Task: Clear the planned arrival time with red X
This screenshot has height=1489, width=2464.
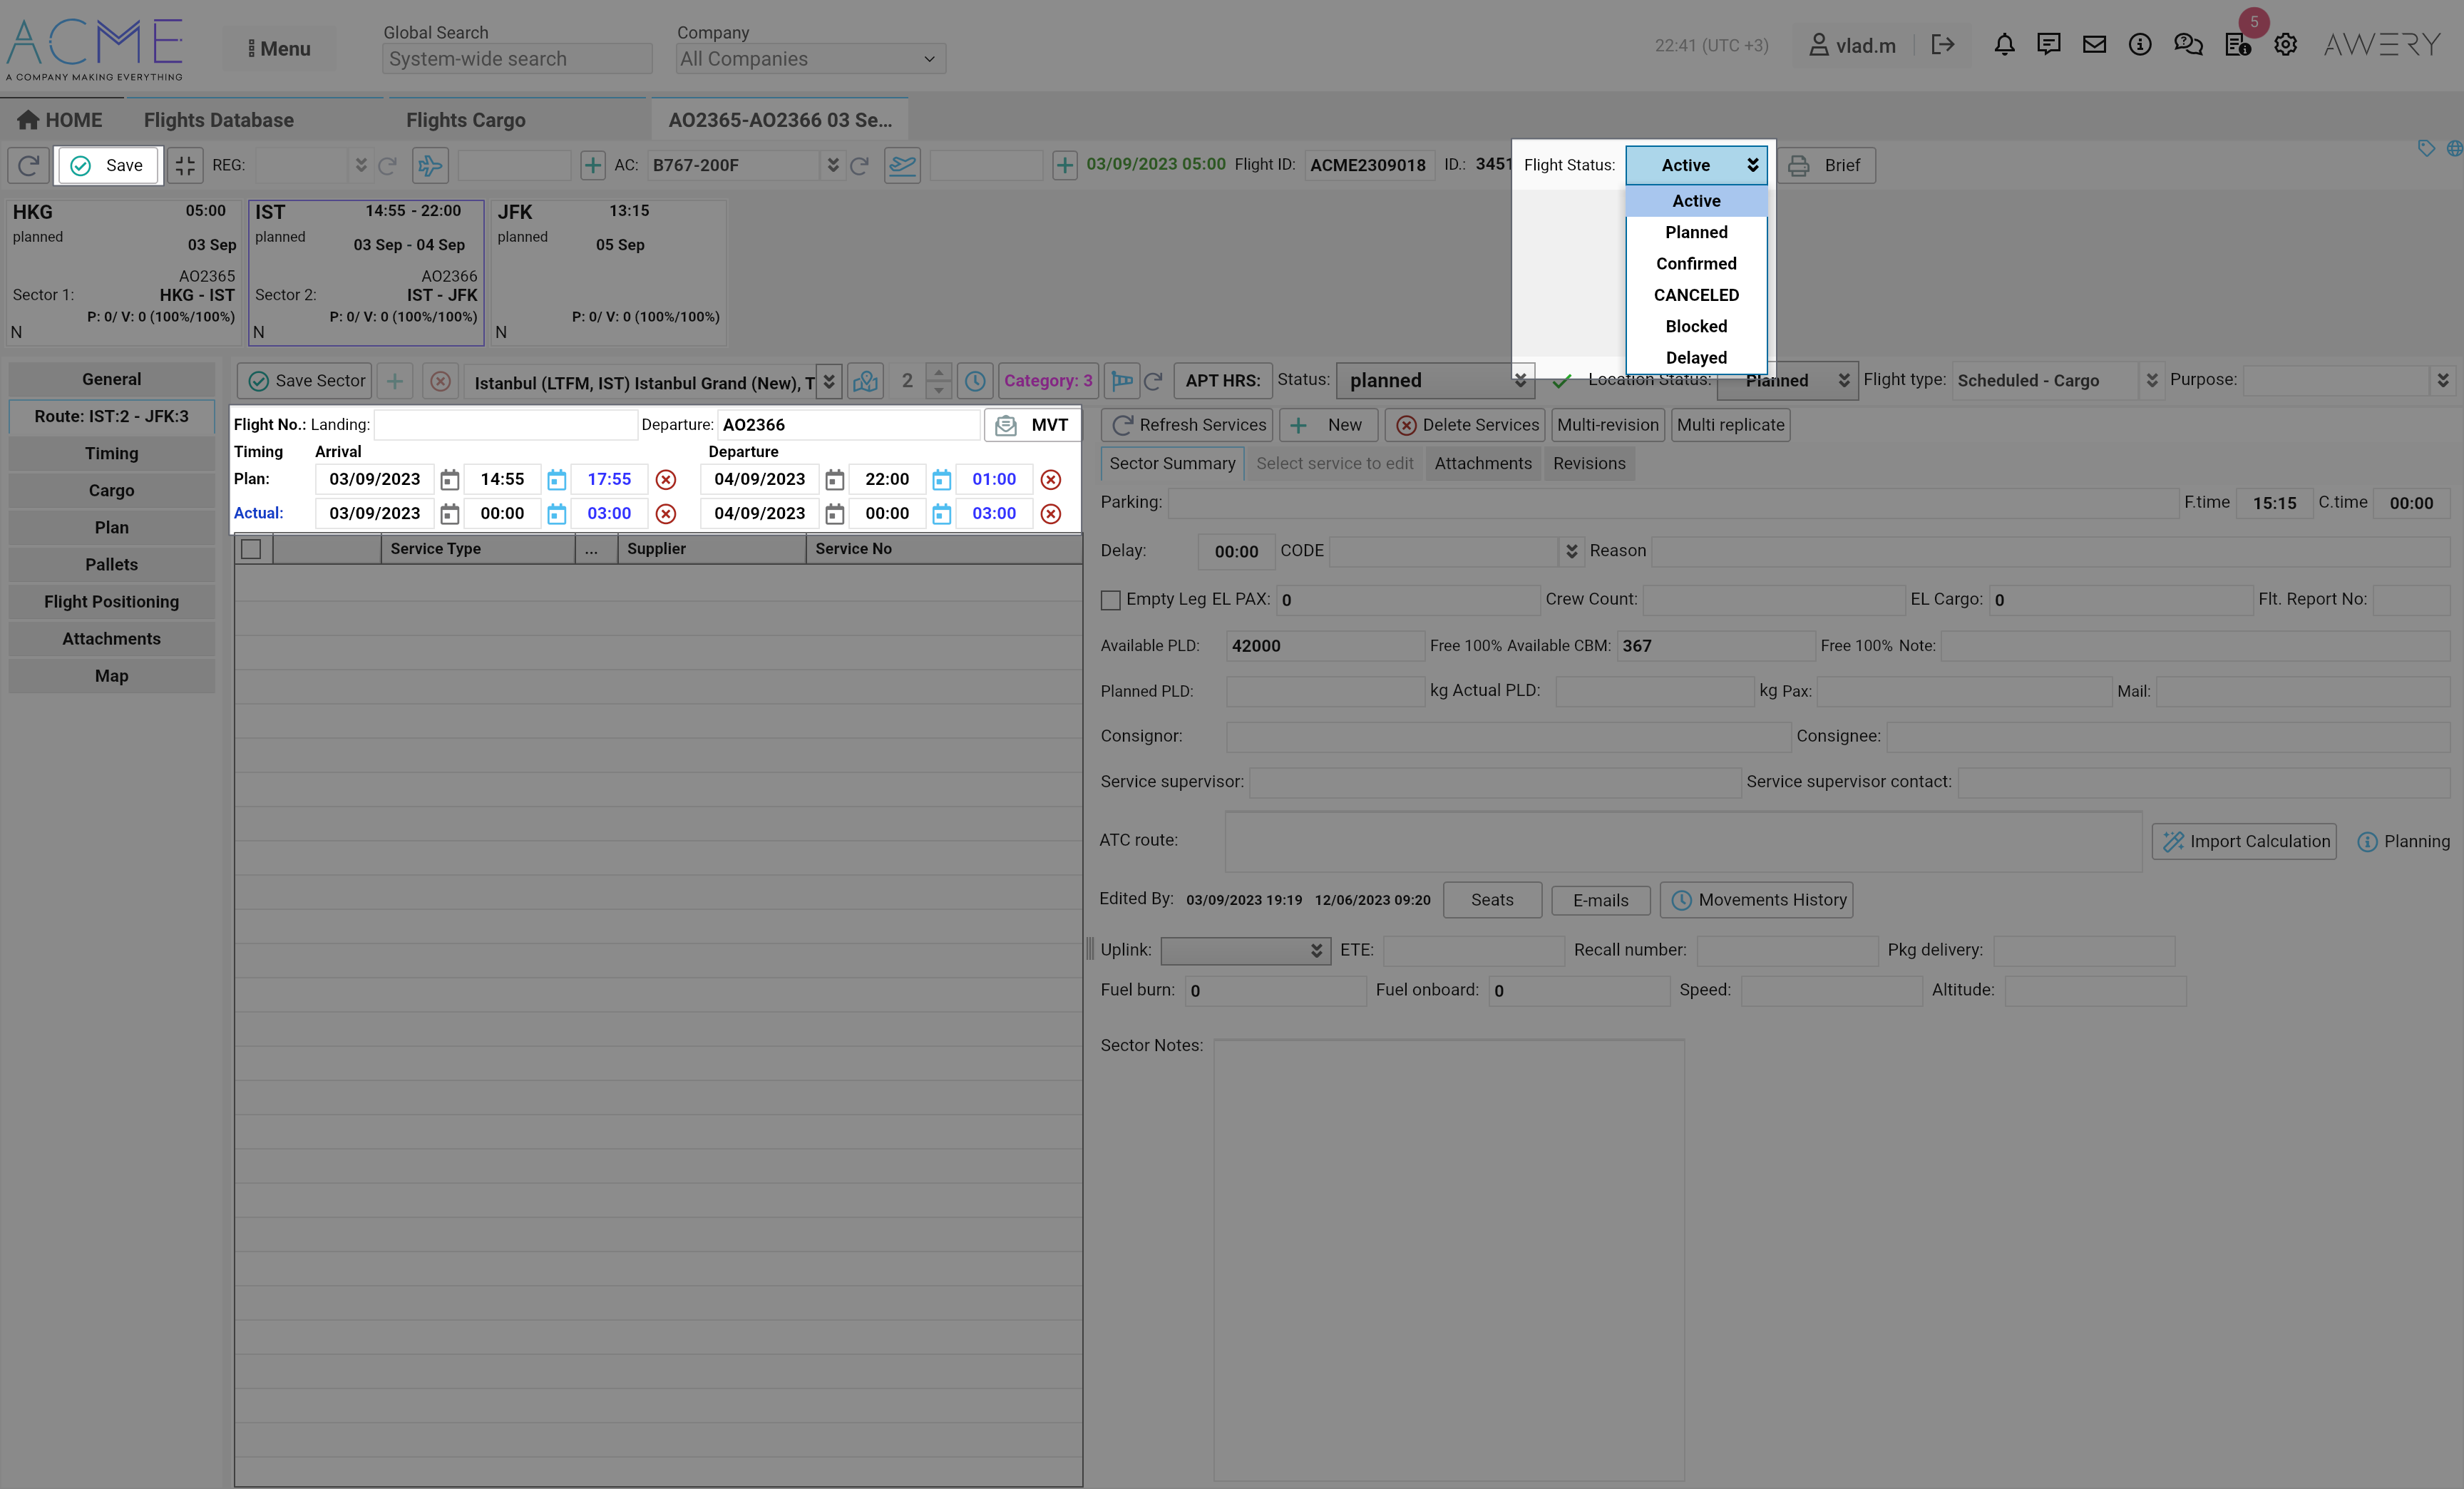Action: [x=666, y=480]
